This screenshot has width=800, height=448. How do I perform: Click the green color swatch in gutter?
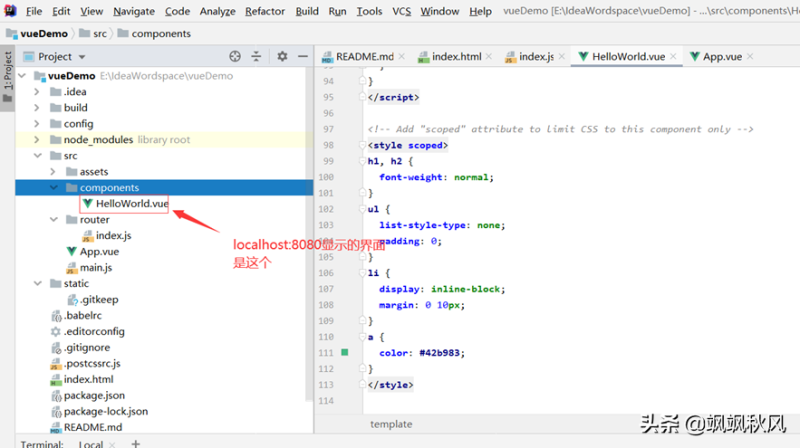pos(345,352)
